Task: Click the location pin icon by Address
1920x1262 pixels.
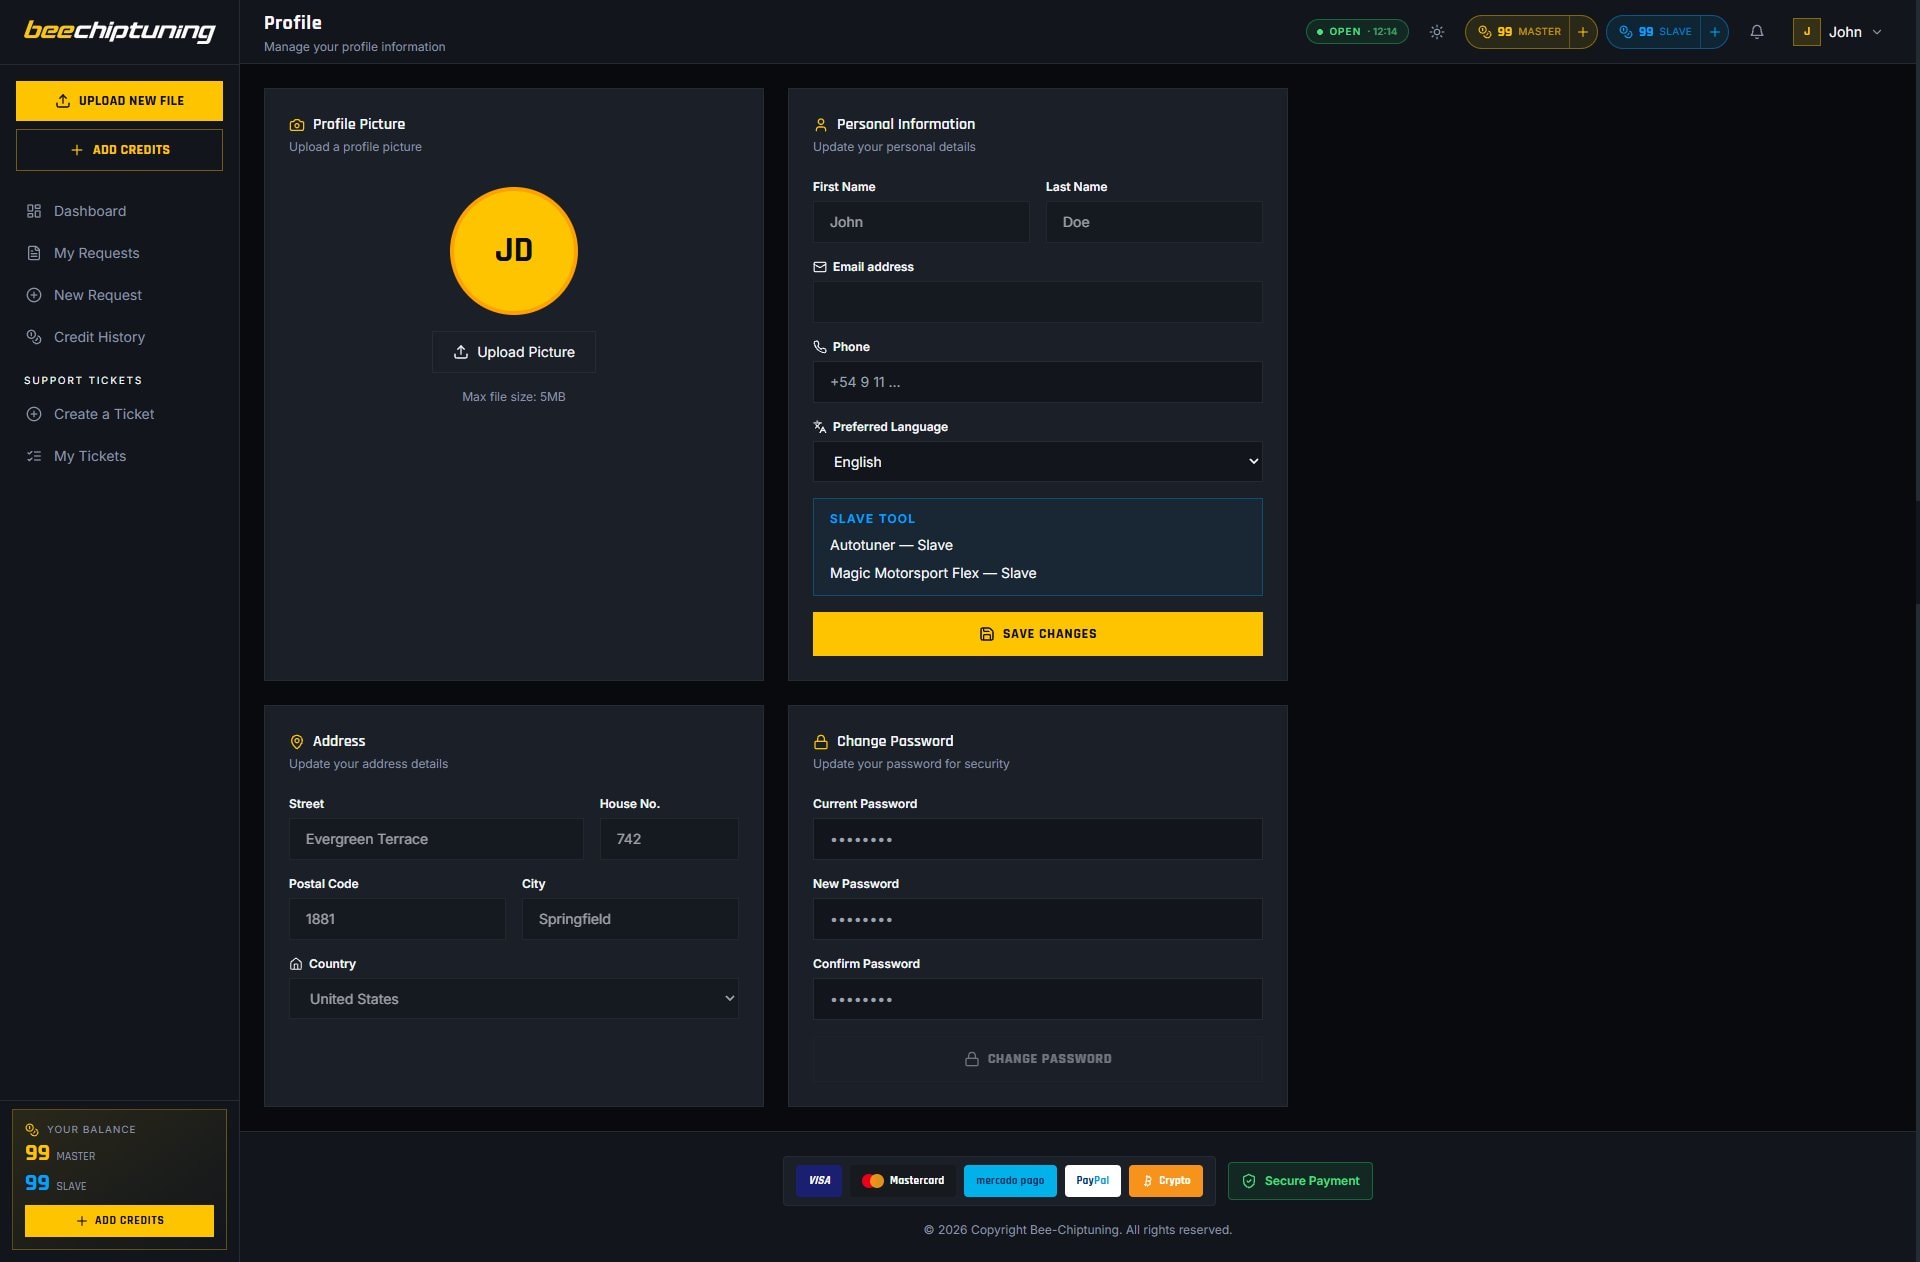Action: (297, 742)
